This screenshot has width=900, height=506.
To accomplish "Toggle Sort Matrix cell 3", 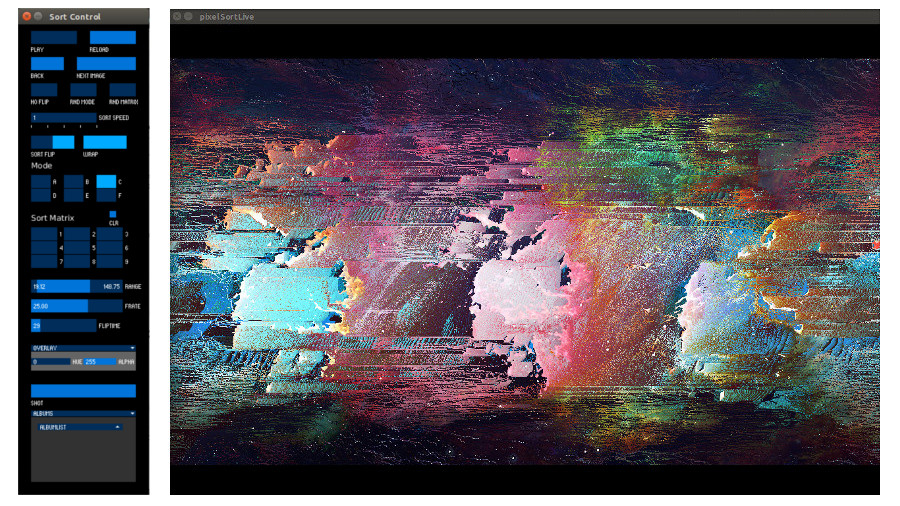I will coord(110,234).
